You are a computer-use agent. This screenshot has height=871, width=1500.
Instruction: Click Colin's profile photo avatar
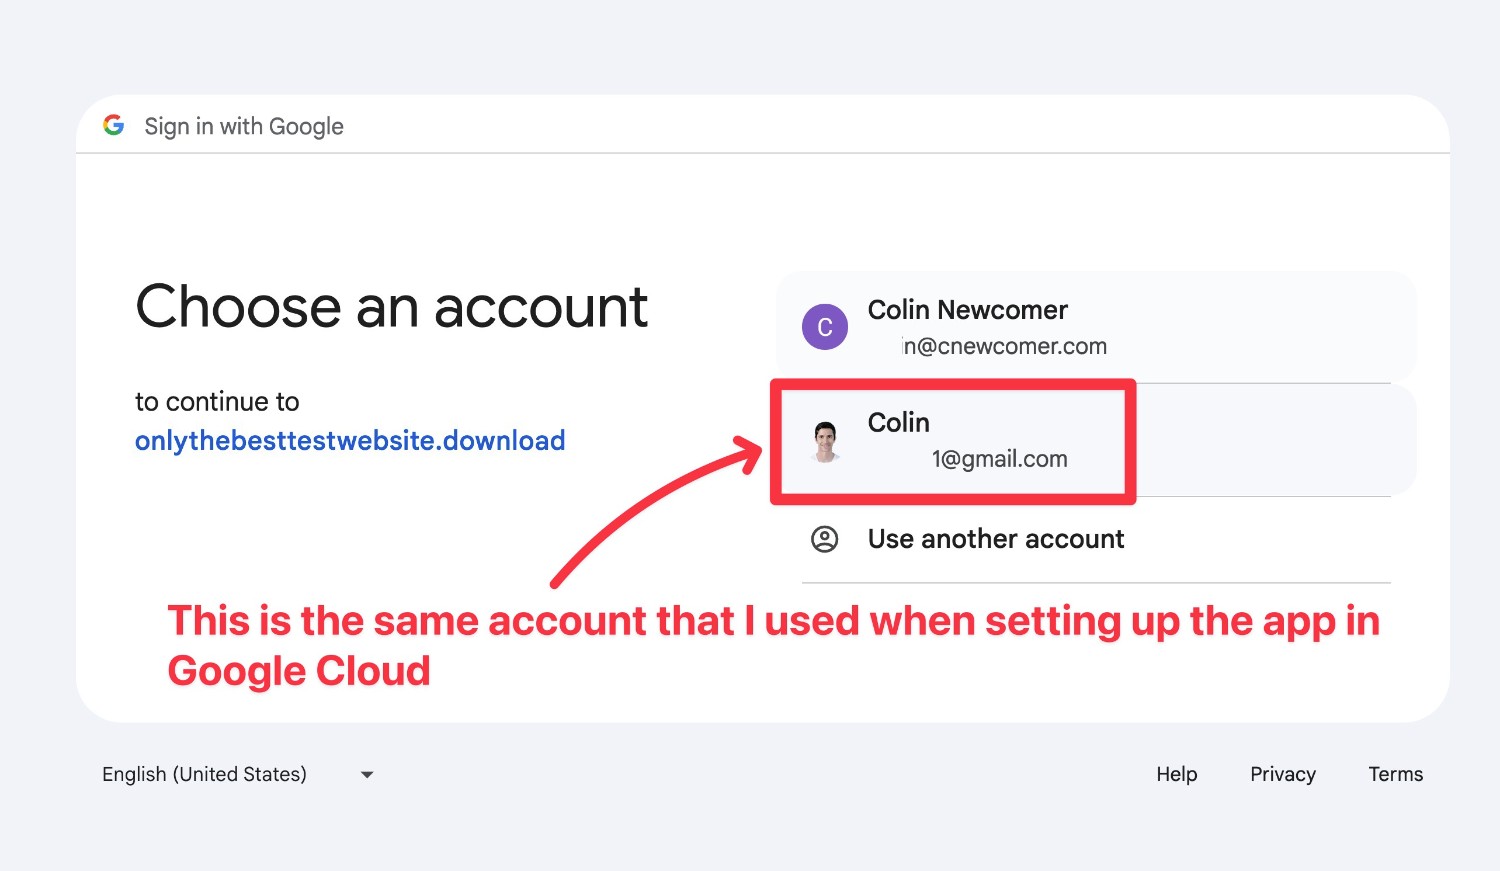coord(825,441)
